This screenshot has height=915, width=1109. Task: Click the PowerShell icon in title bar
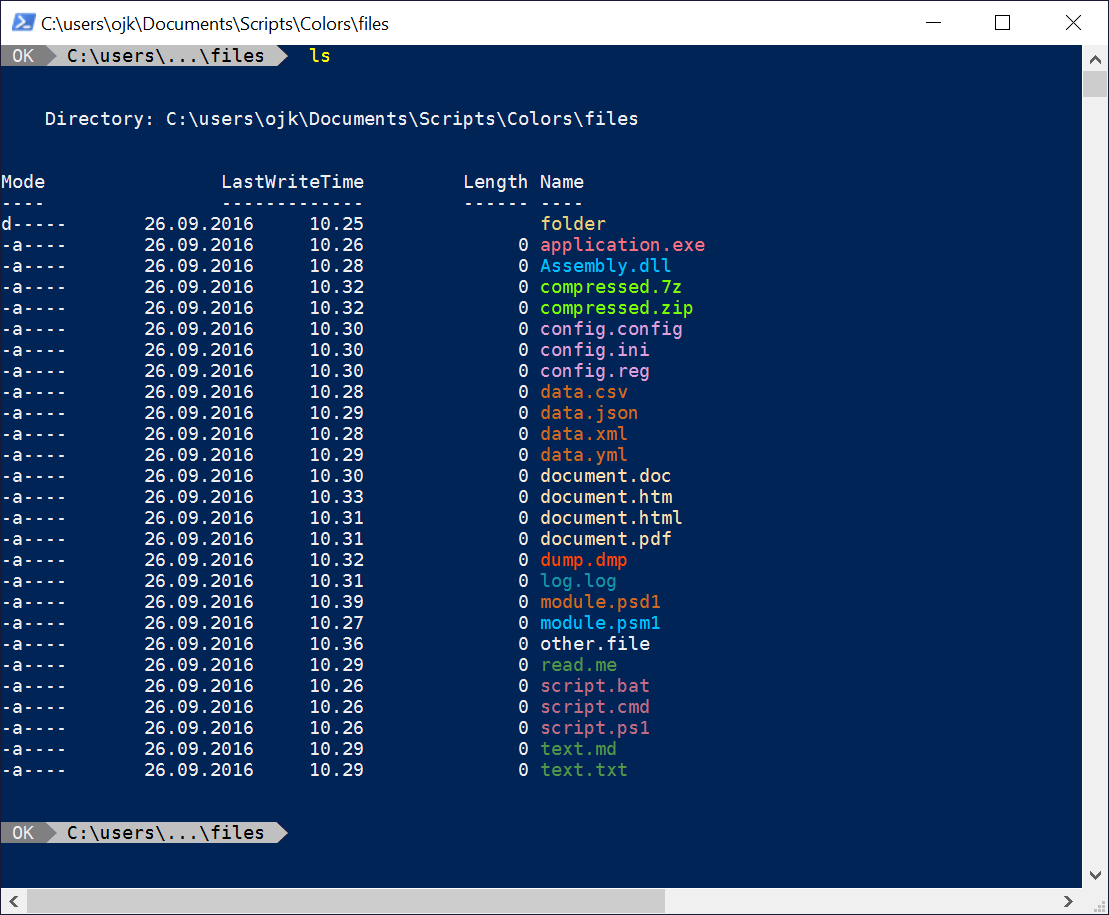23,23
